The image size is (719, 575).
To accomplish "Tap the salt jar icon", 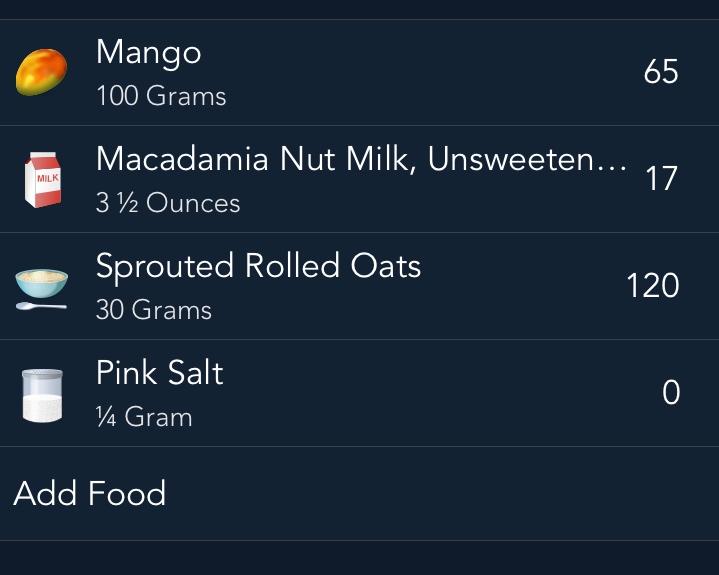I will click(42, 394).
